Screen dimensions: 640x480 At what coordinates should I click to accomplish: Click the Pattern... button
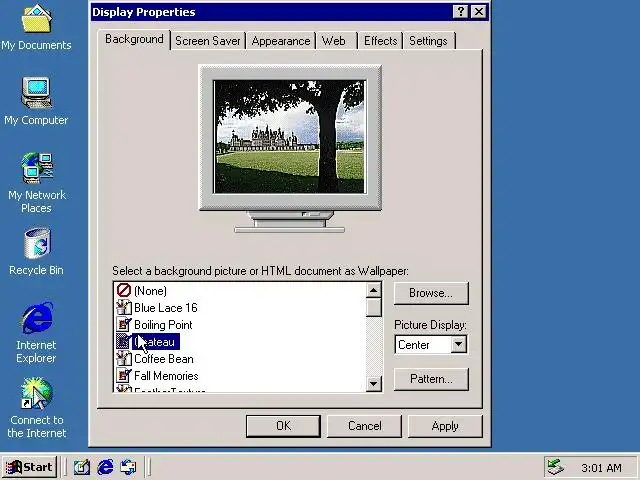point(431,379)
